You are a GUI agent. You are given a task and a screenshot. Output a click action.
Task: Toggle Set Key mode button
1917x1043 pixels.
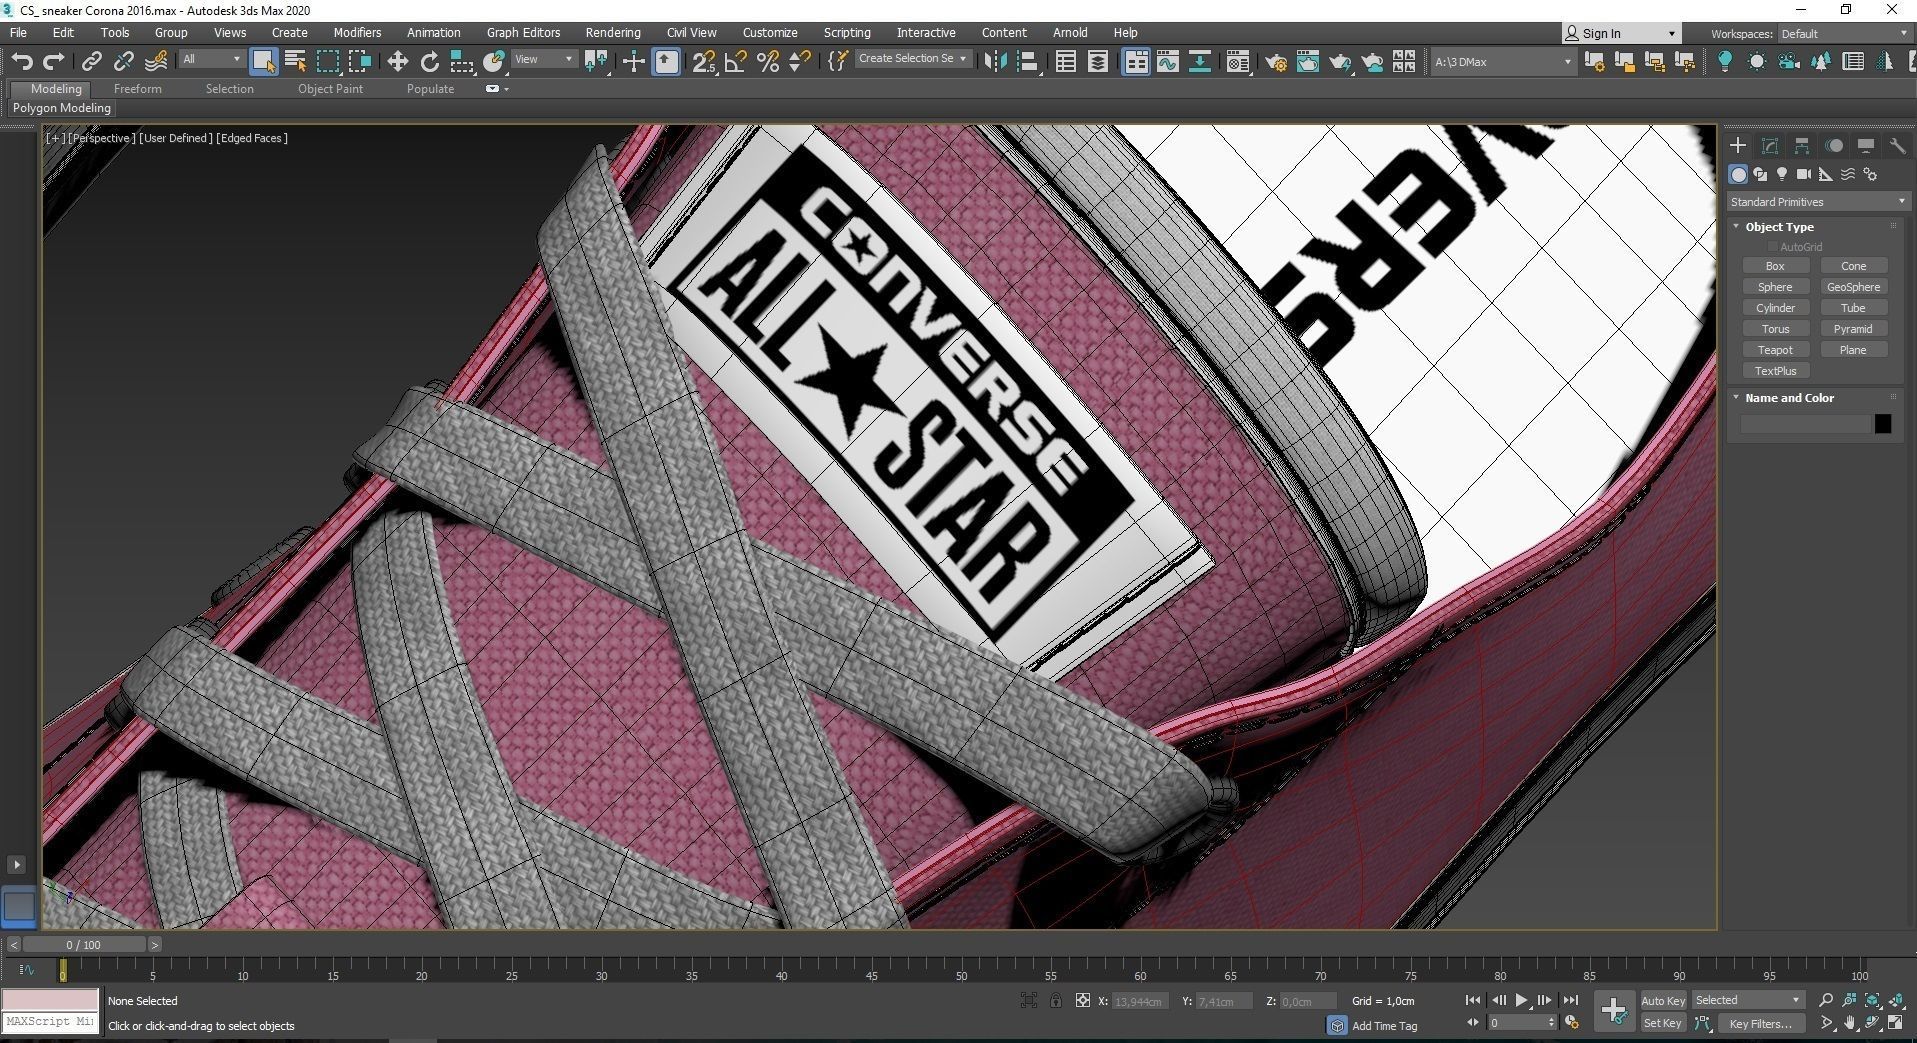pos(1663,1023)
